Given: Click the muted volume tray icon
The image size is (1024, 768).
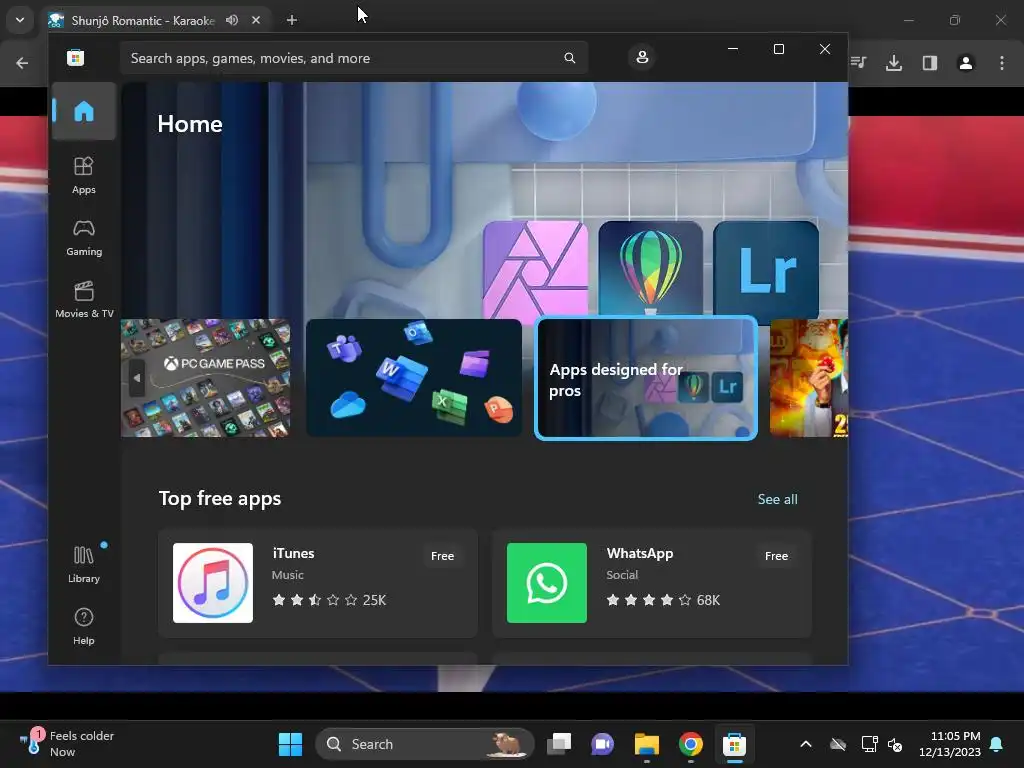Looking at the screenshot, I should click(x=895, y=744).
